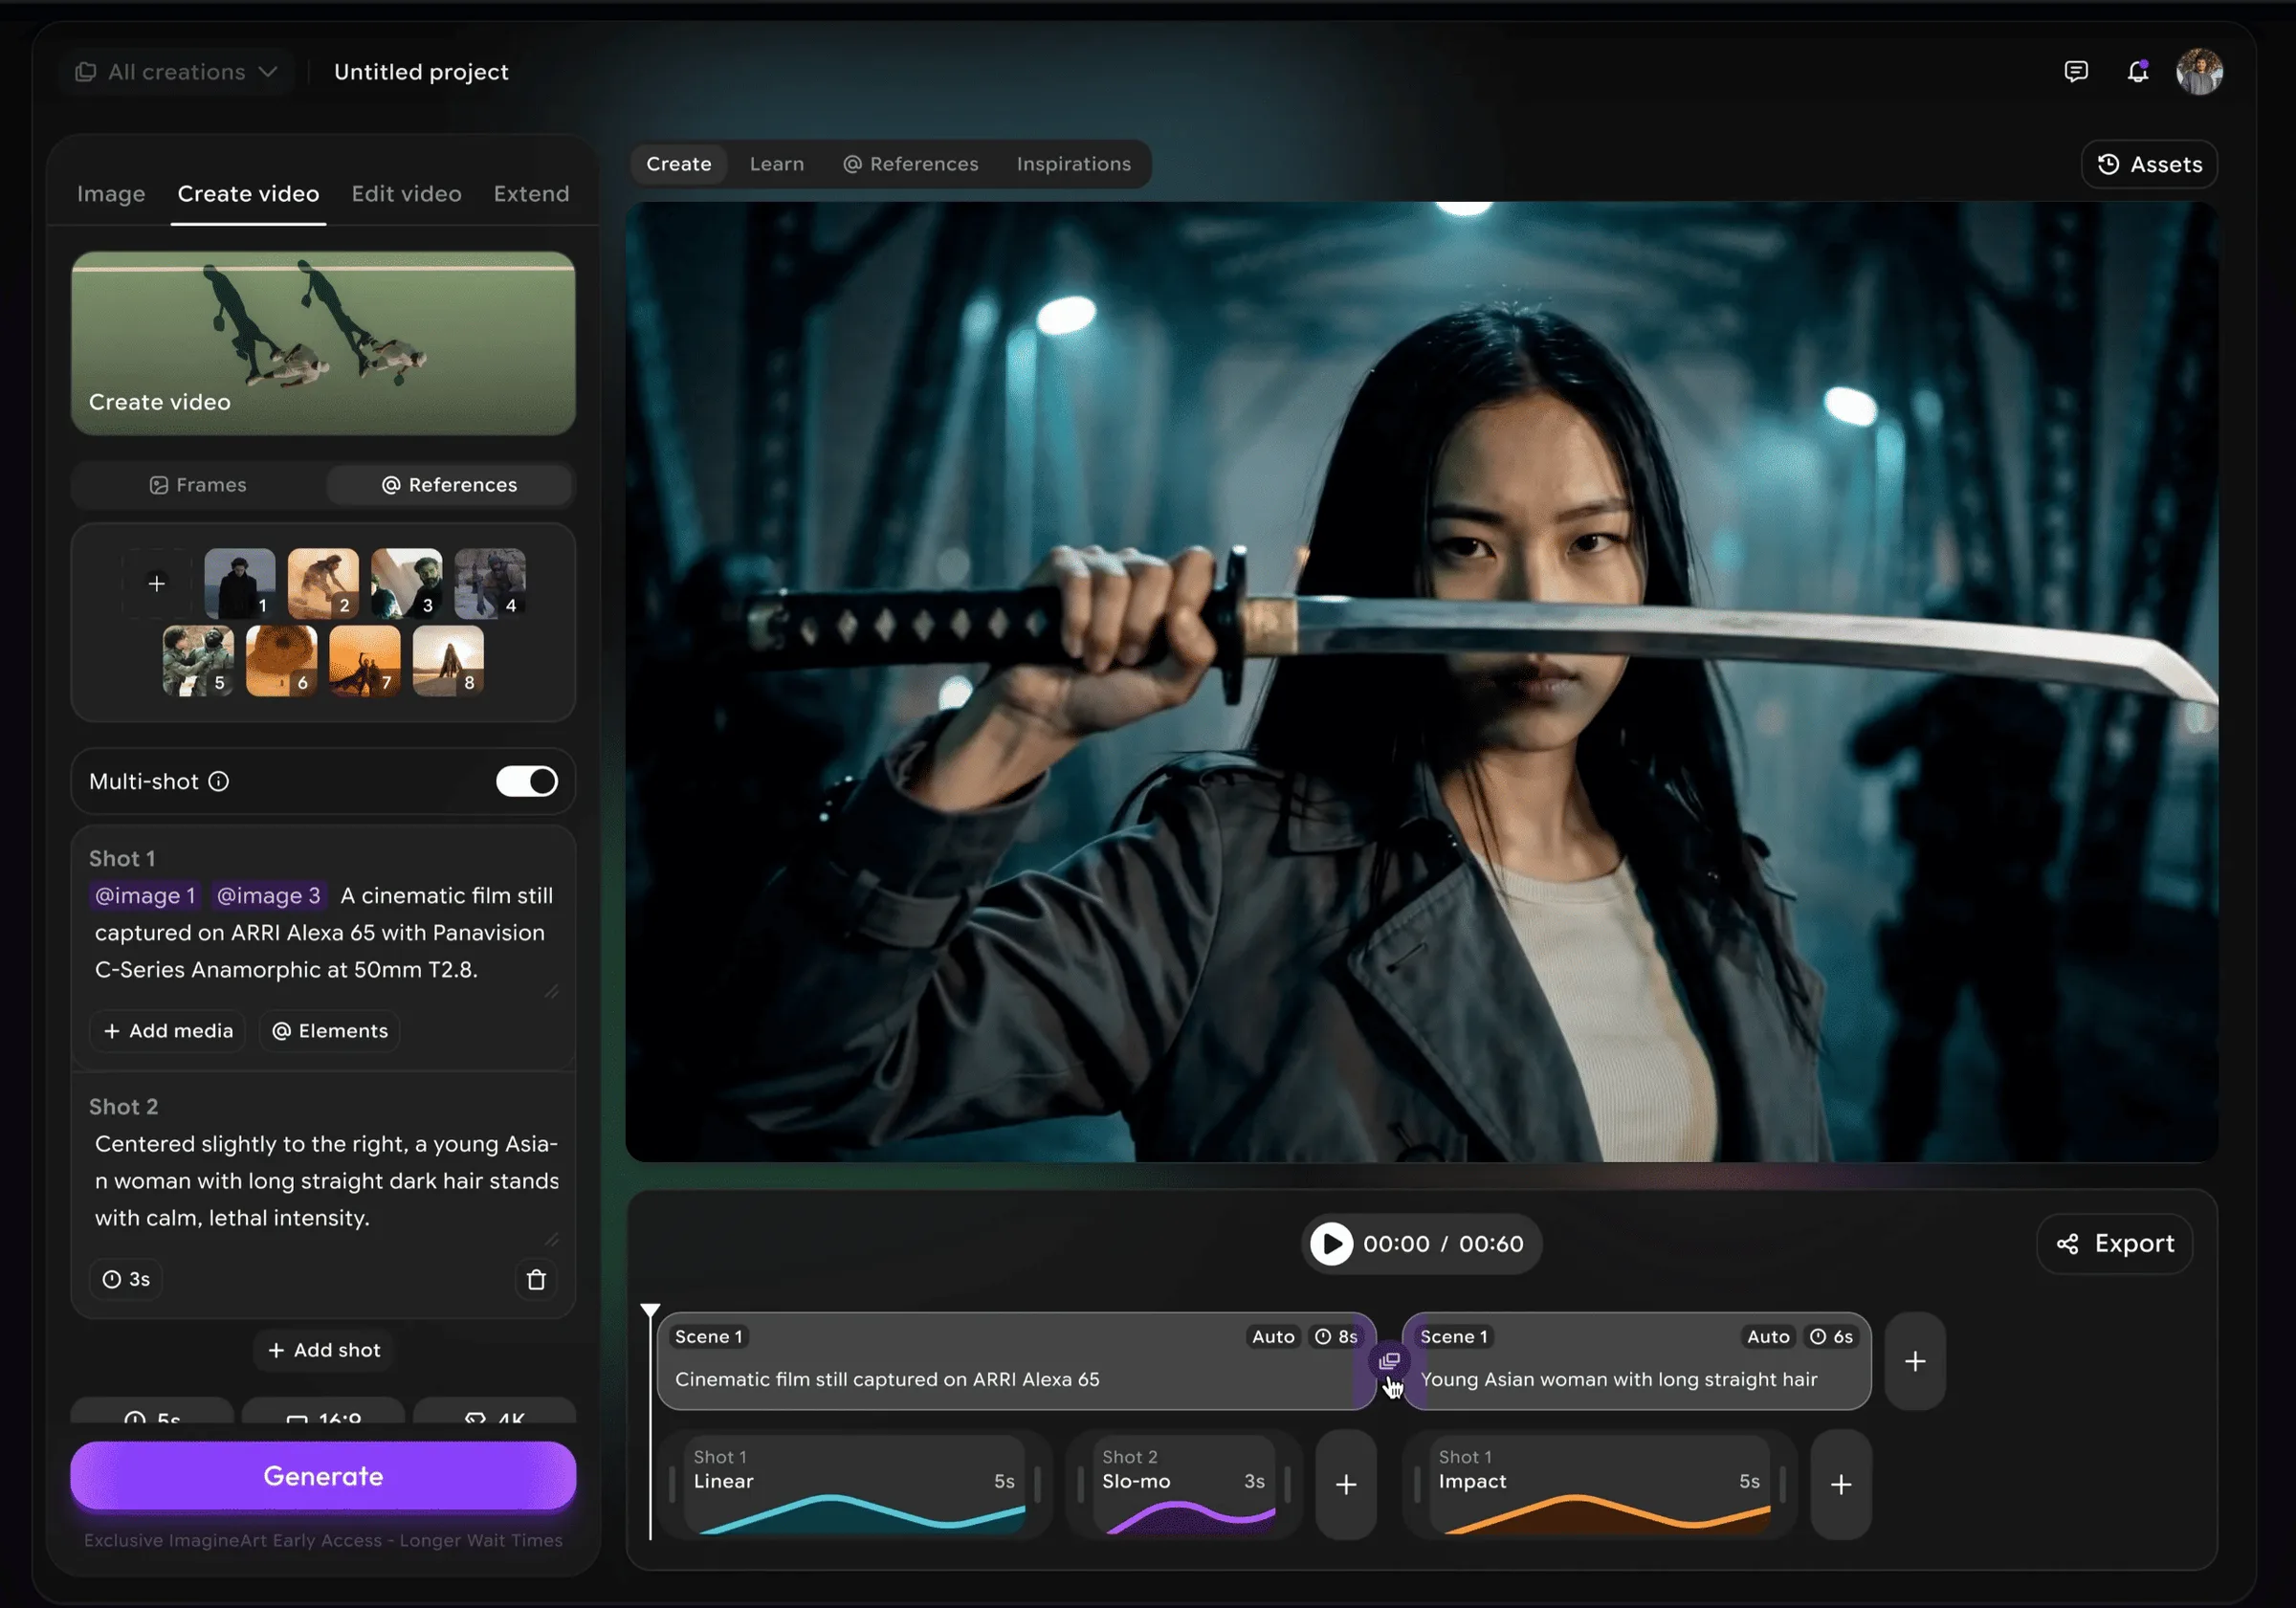Screen dimensions: 2296x1608
Task: Open the user profile avatar
Action: pos(2199,71)
